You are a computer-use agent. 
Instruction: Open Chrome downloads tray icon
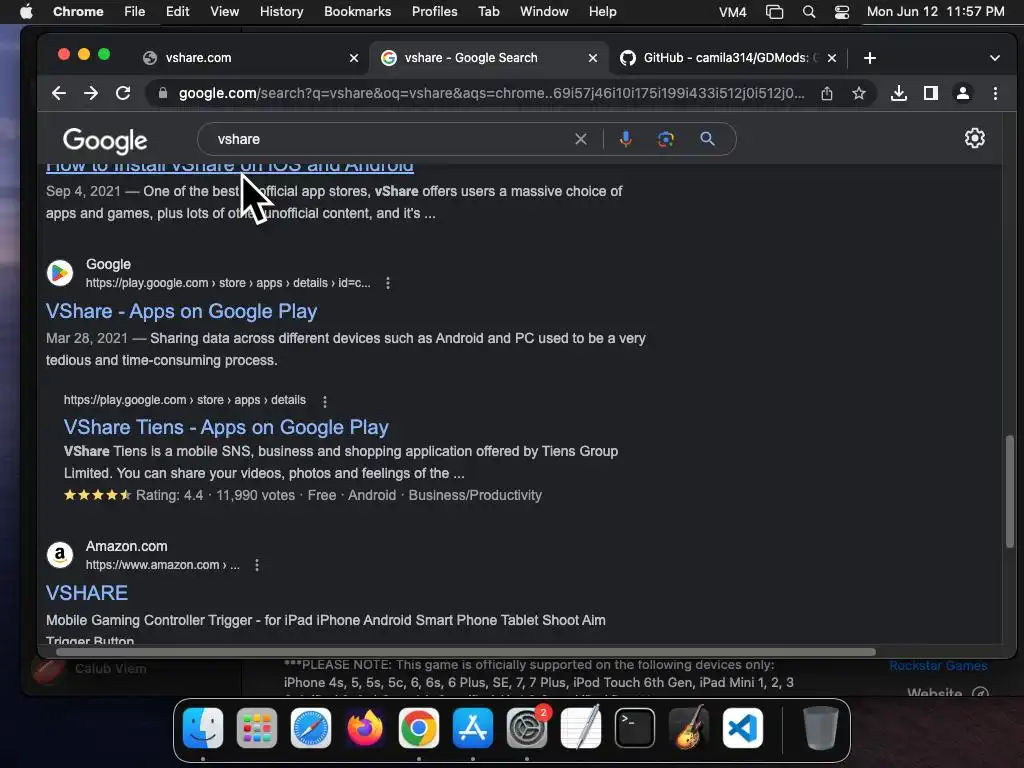point(899,93)
